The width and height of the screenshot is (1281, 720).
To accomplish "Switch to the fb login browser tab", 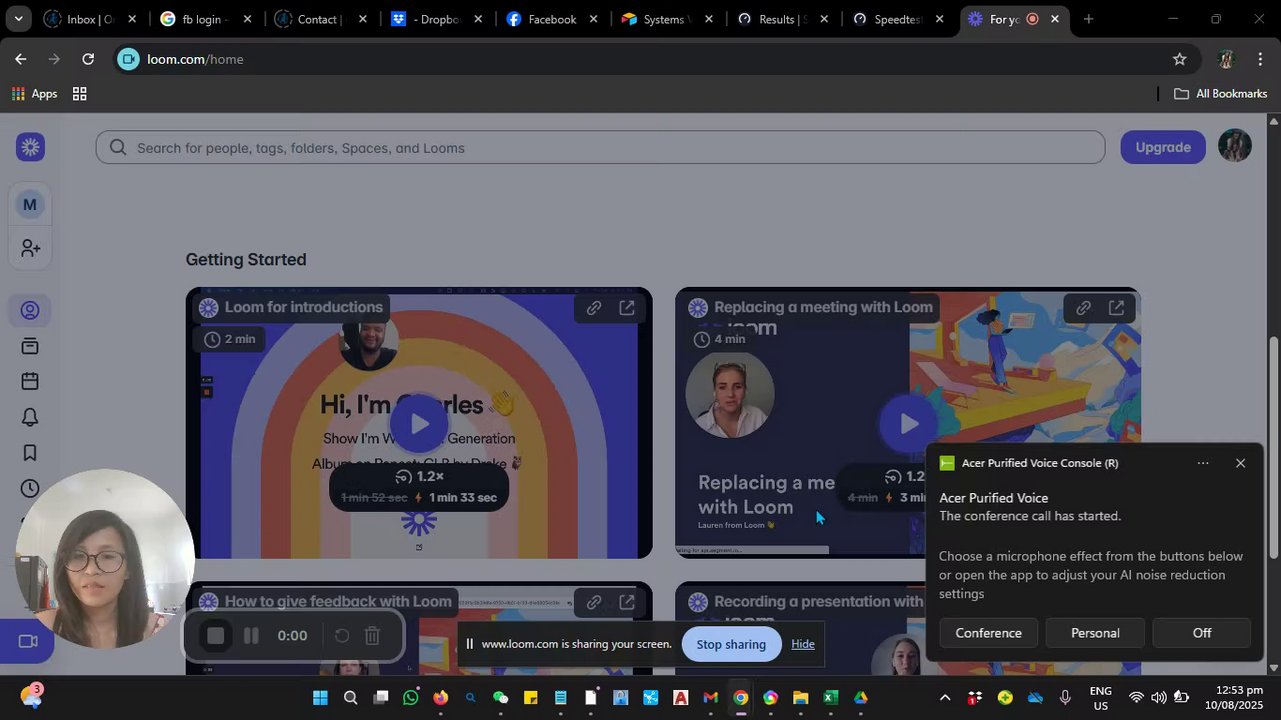I will click(x=205, y=19).
